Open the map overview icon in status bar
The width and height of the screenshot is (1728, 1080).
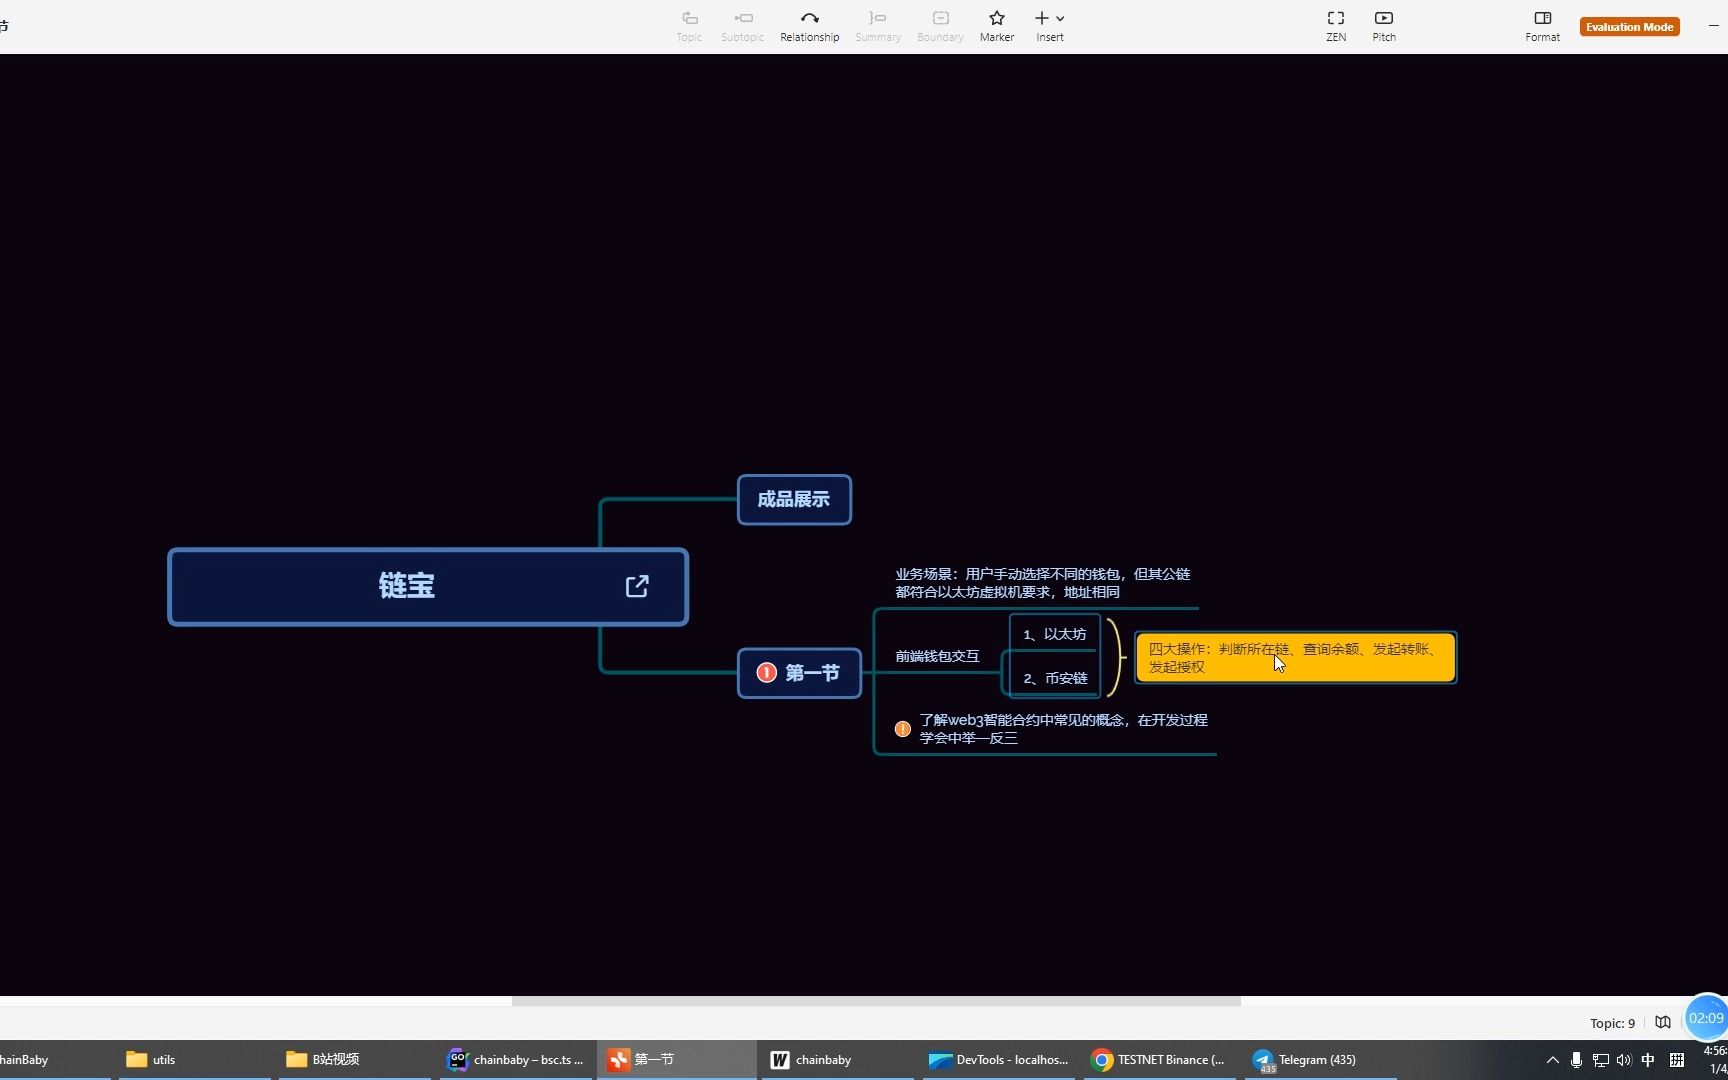(1663, 1022)
